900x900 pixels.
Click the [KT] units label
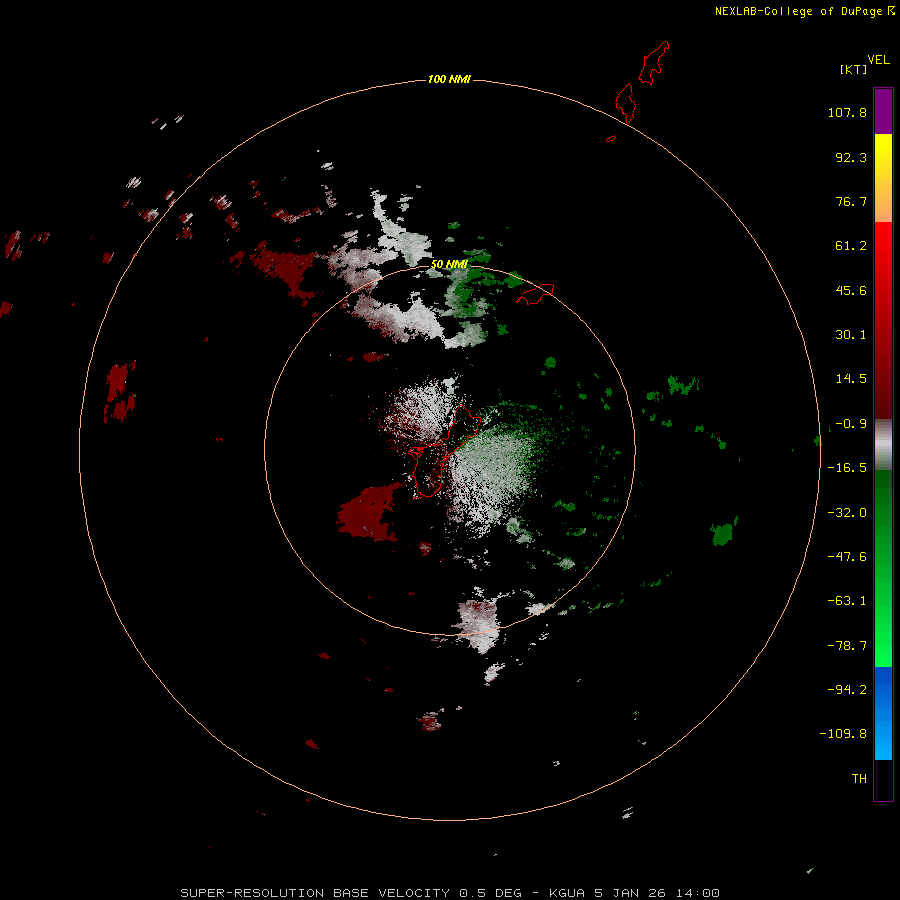(x=854, y=69)
